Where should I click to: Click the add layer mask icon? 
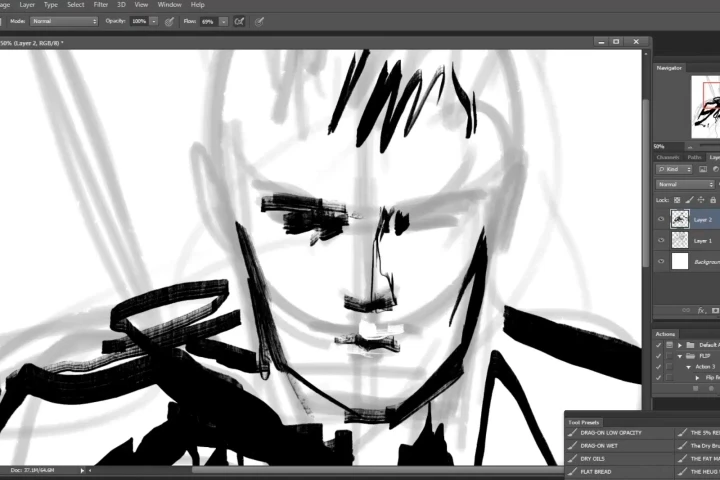[x=715, y=311]
